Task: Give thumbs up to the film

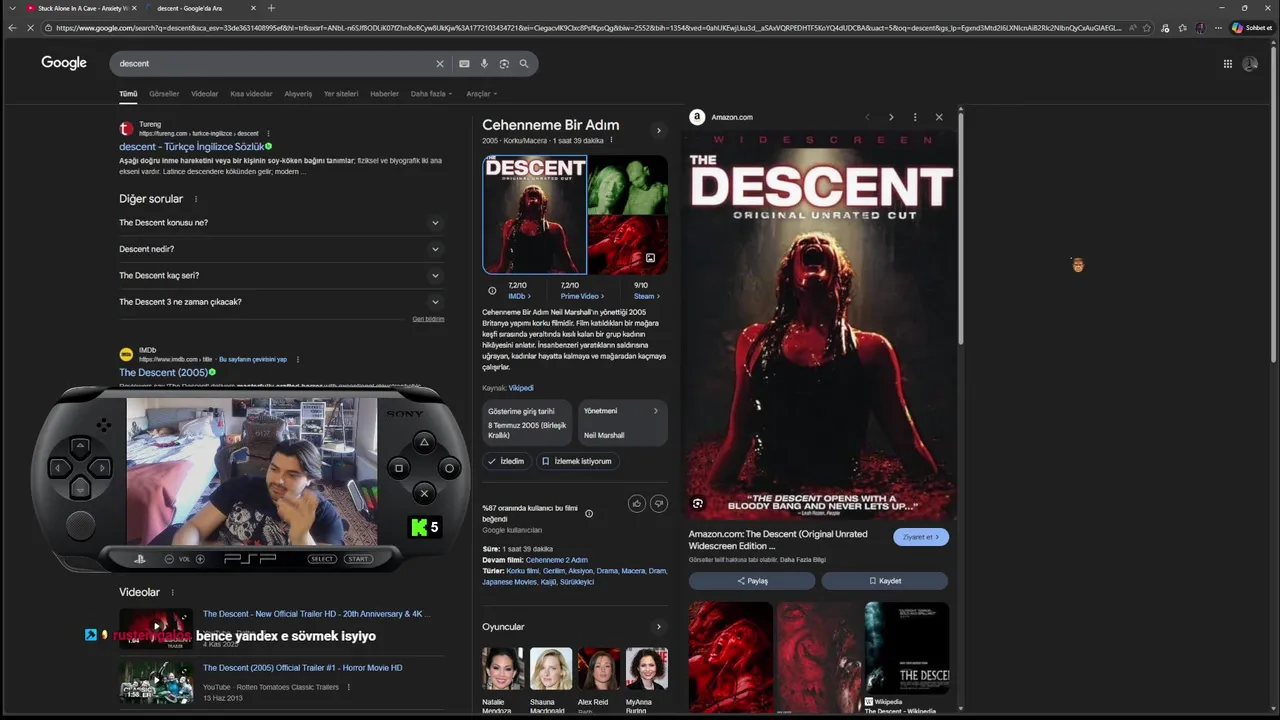Action: click(x=637, y=503)
